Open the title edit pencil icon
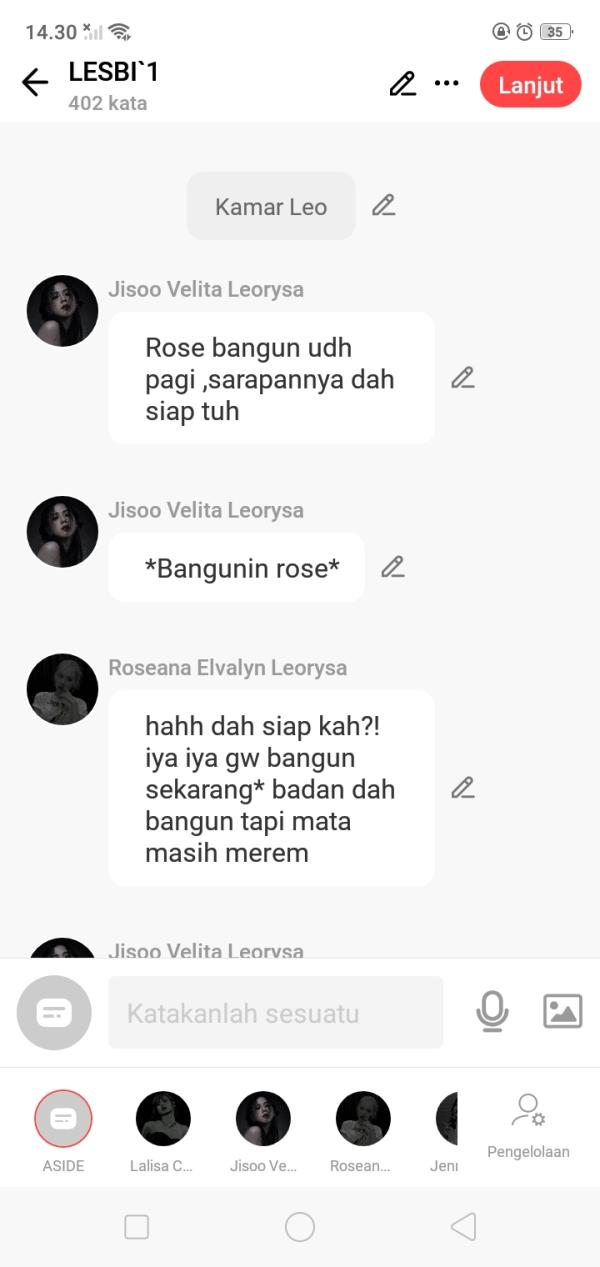This screenshot has height=1267, width=600. click(402, 84)
